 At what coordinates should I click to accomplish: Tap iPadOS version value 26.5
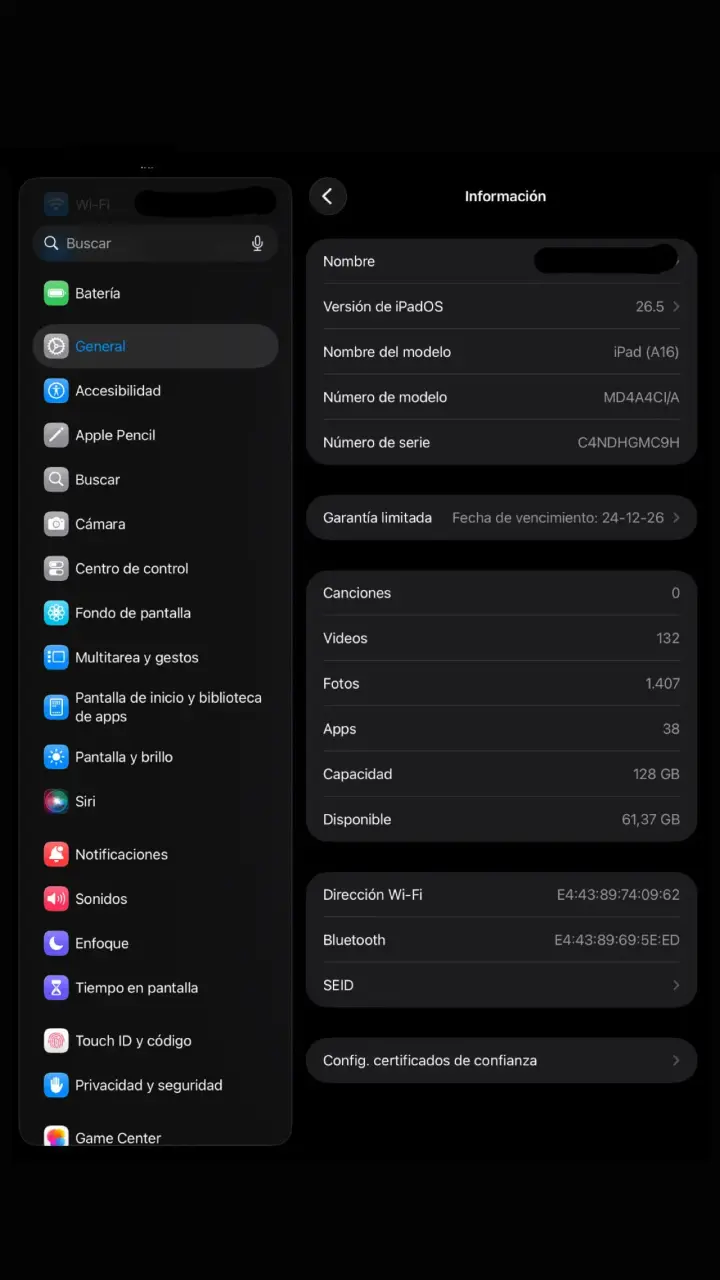point(650,307)
